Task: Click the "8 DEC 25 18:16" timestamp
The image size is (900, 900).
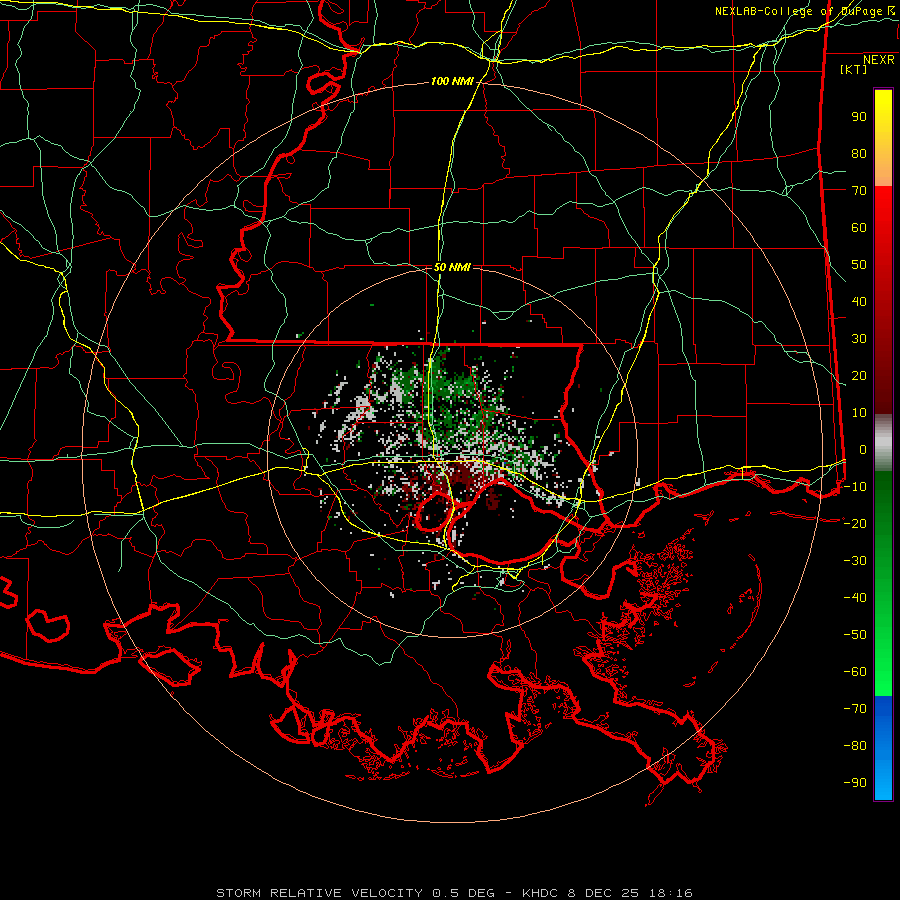Action: (630, 893)
